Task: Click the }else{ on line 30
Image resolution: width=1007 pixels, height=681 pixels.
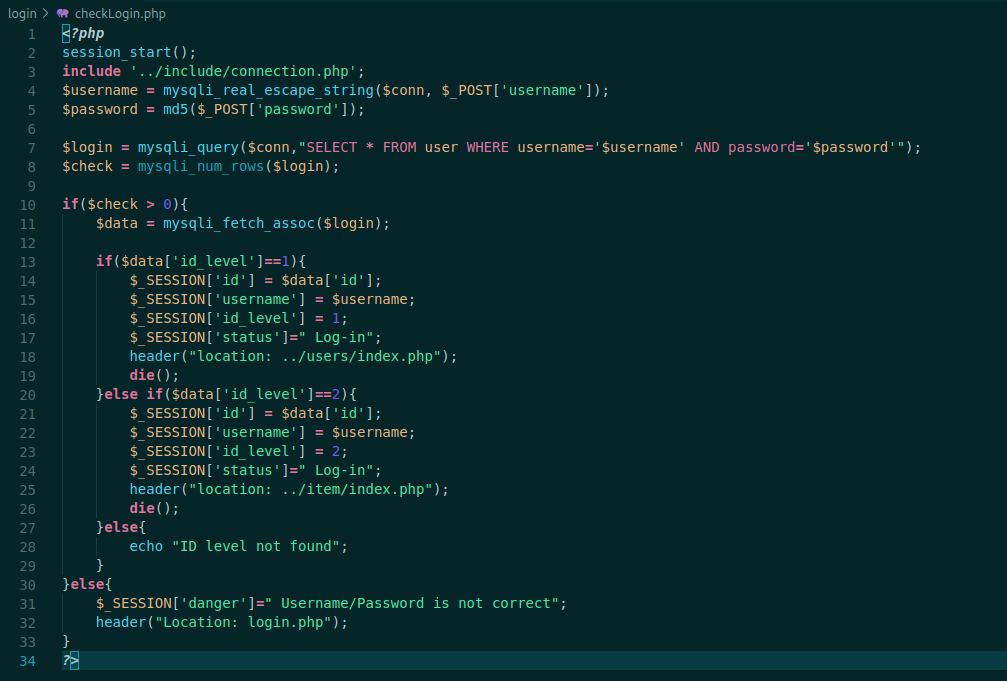Action: [x=87, y=585]
